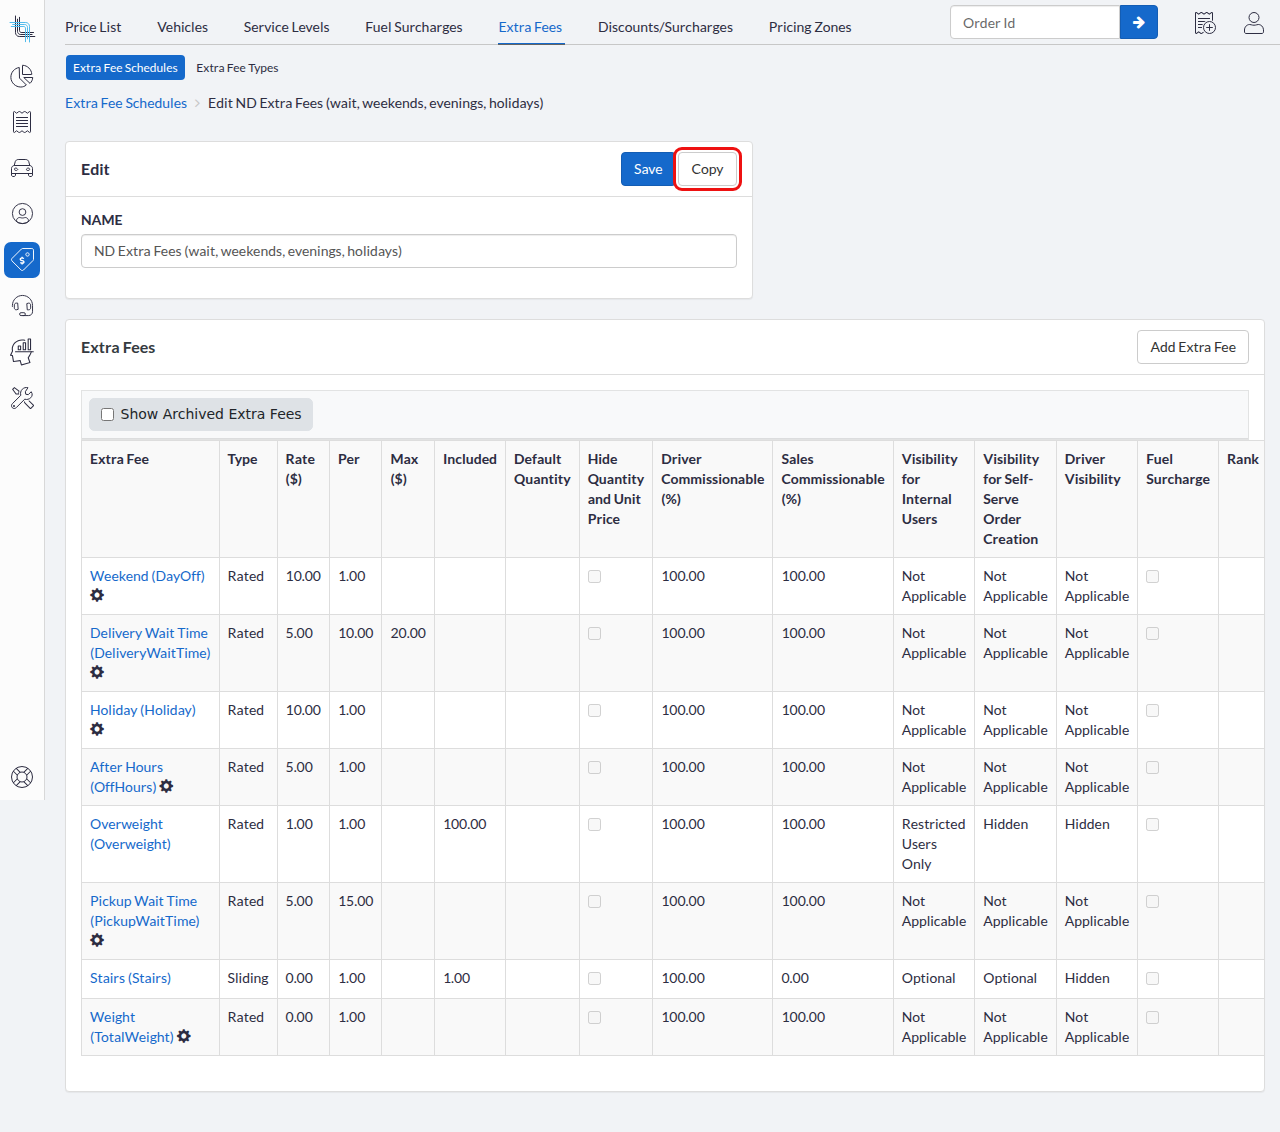Open the user accounts circle icon in sidebar
The height and width of the screenshot is (1132, 1280).
tap(22, 214)
